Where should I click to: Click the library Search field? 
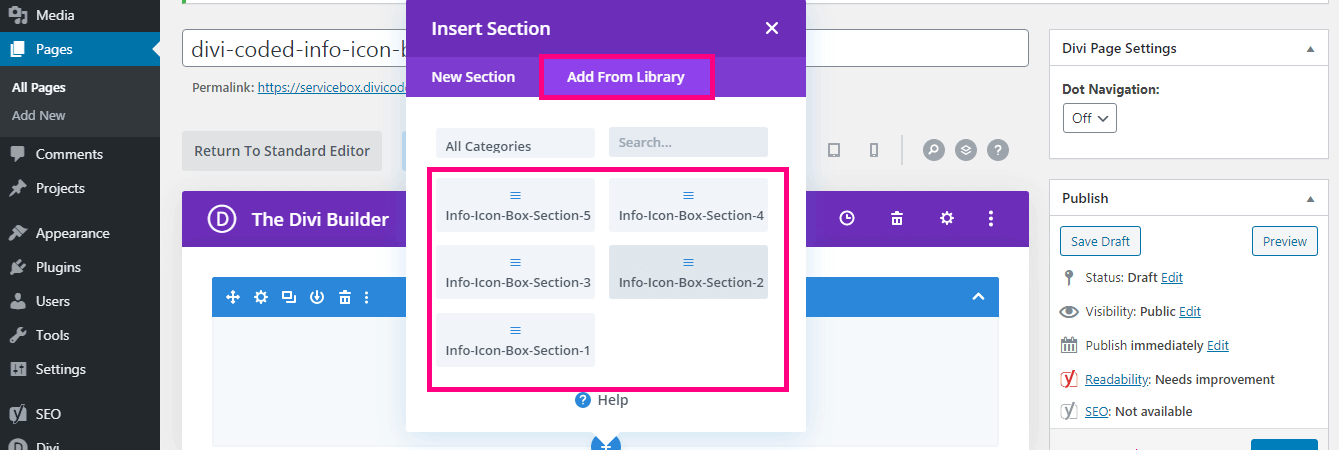(x=688, y=142)
